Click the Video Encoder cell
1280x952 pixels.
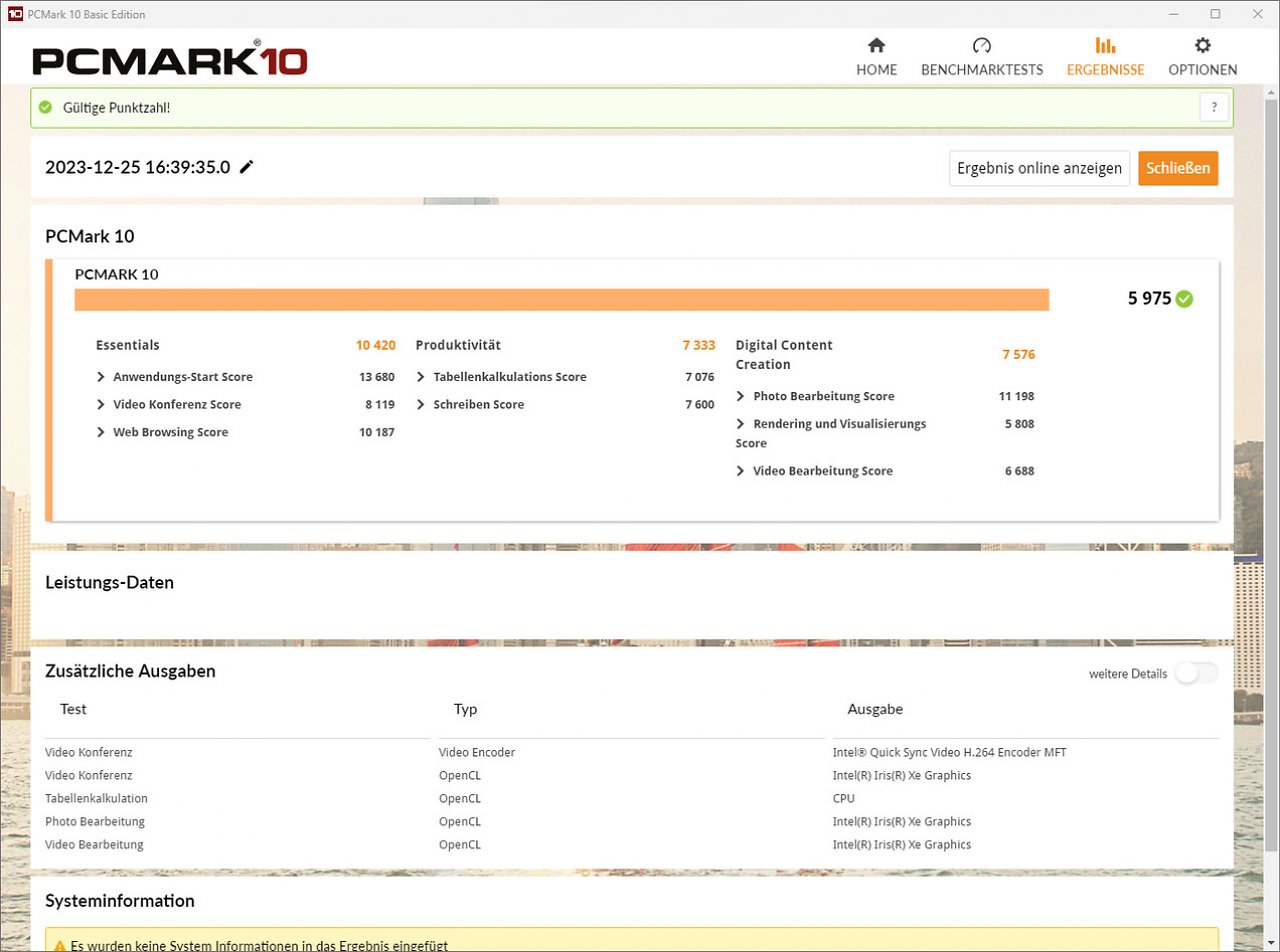[477, 752]
